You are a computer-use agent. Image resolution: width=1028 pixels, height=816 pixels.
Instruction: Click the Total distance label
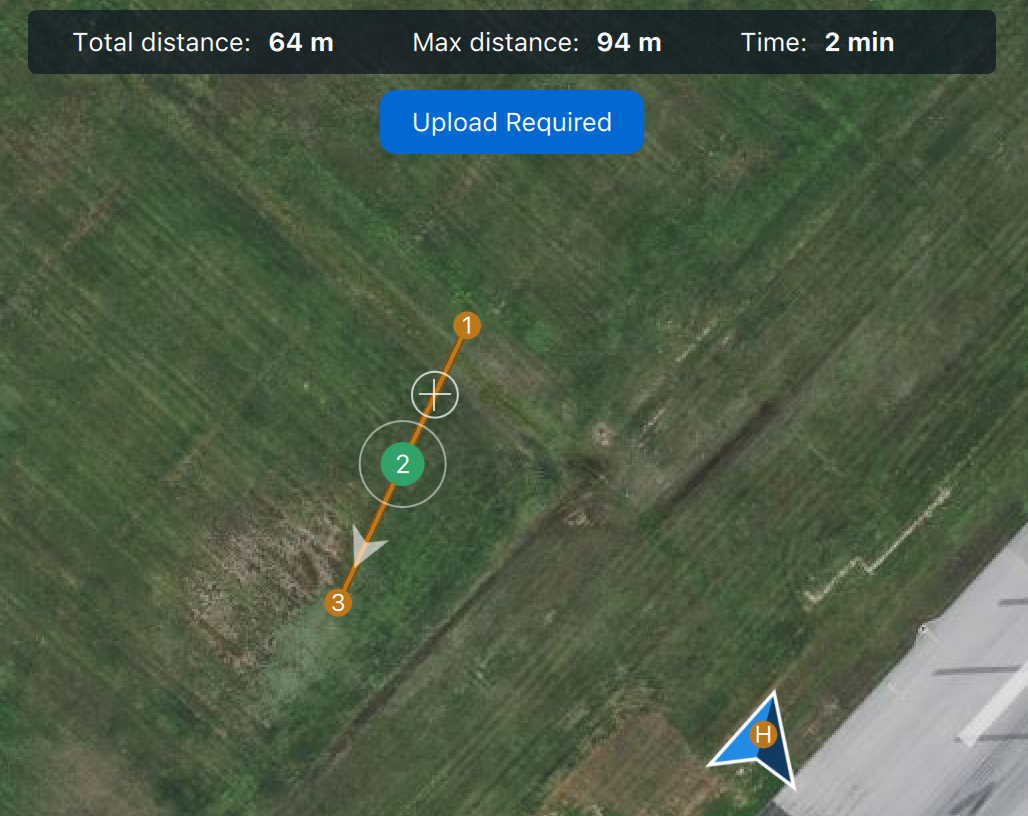161,43
